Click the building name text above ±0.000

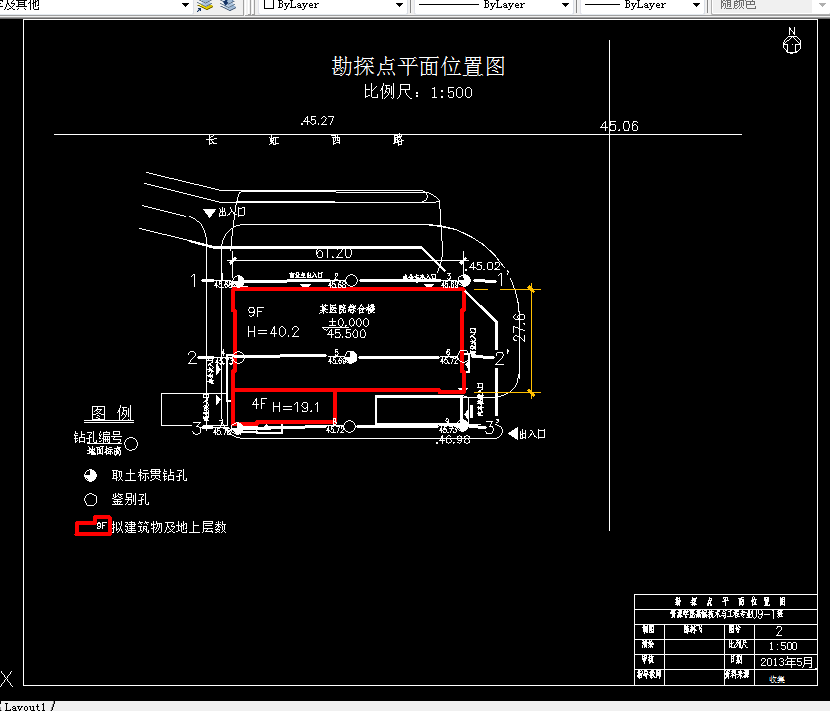[x=347, y=309]
